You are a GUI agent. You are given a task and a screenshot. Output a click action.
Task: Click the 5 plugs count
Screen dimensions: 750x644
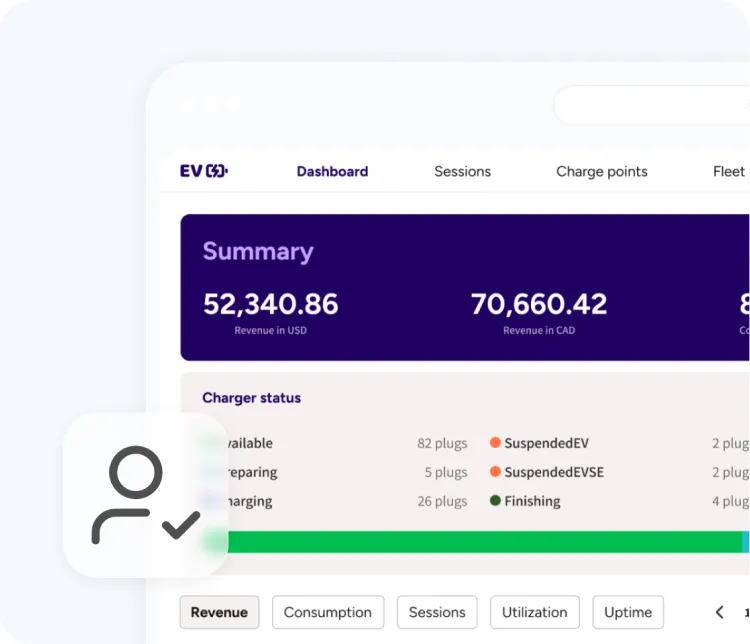(446, 473)
